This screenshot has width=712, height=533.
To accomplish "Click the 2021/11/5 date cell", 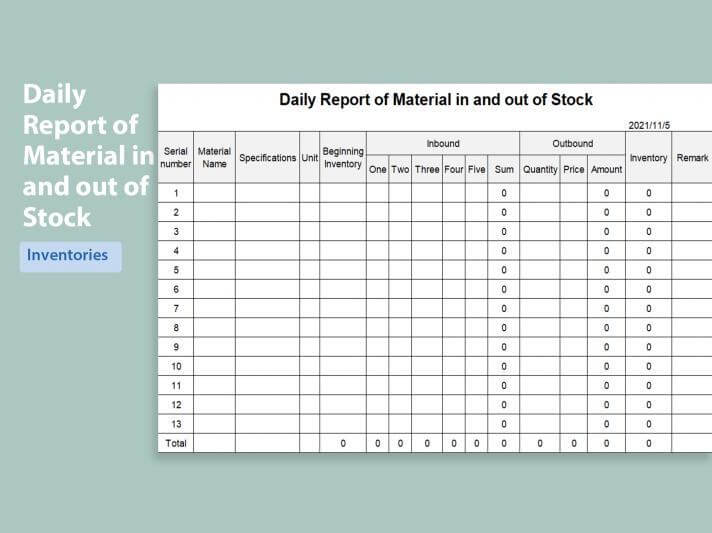I will (649, 125).
